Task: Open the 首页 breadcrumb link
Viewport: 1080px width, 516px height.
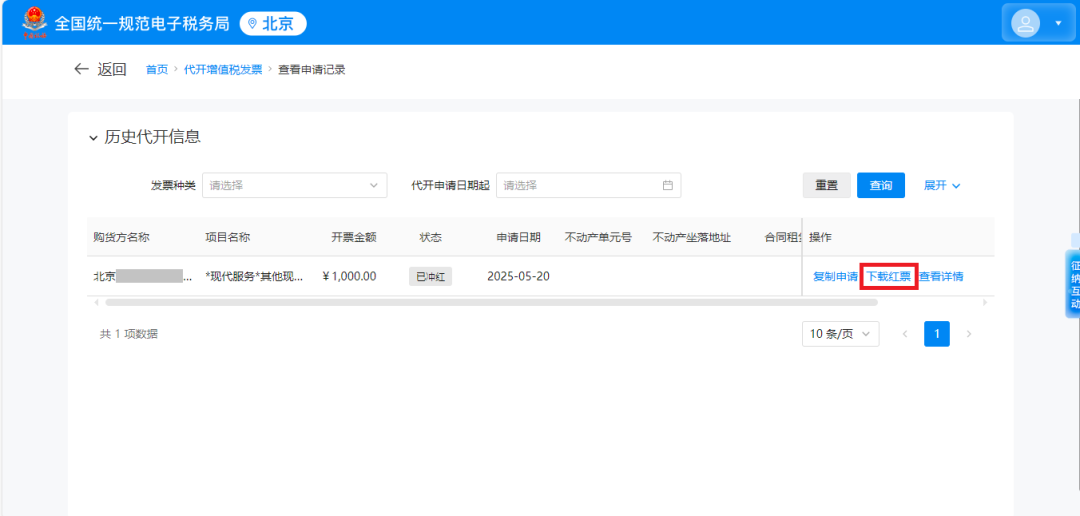Action: coord(156,70)
